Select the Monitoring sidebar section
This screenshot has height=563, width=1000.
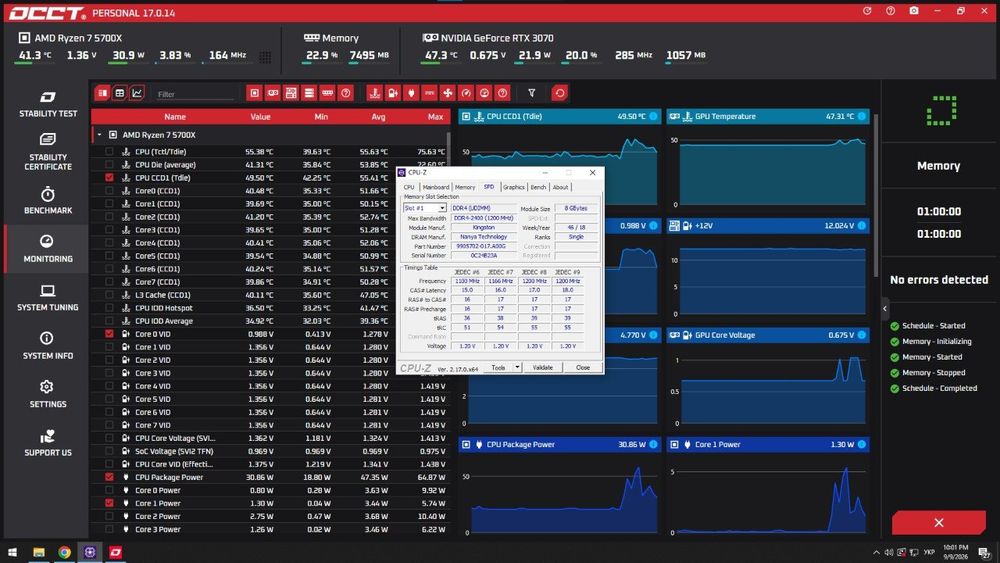point(48,249)
